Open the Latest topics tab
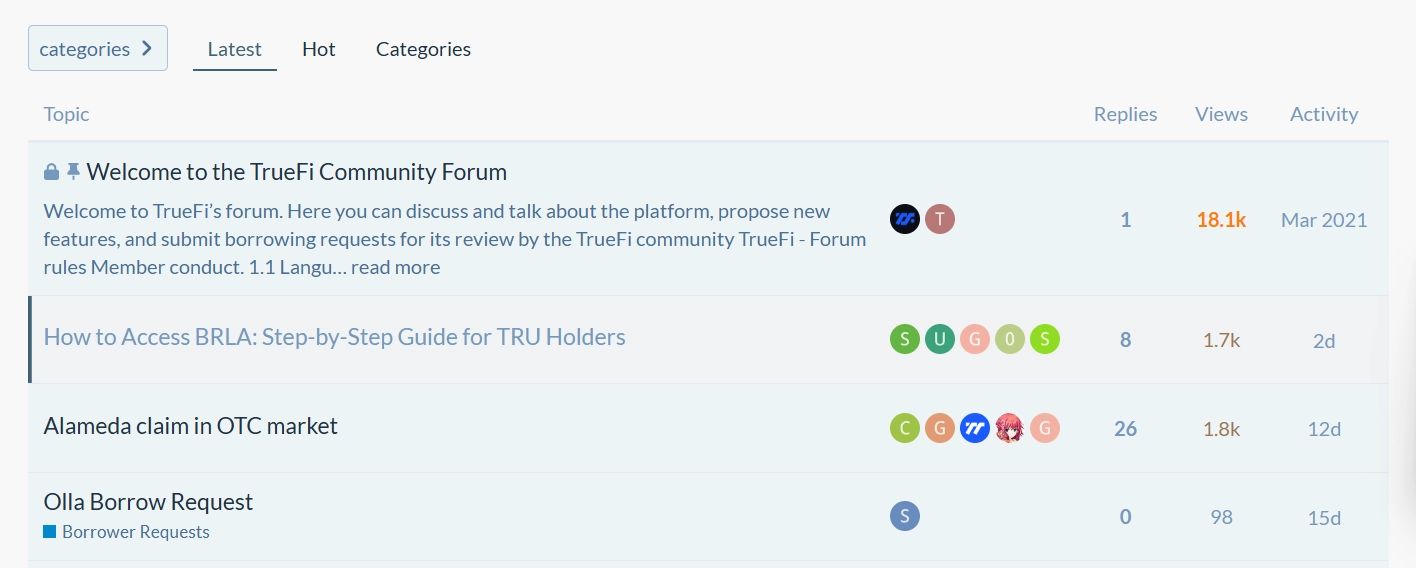1416x568 pixels. coord(234,49)
